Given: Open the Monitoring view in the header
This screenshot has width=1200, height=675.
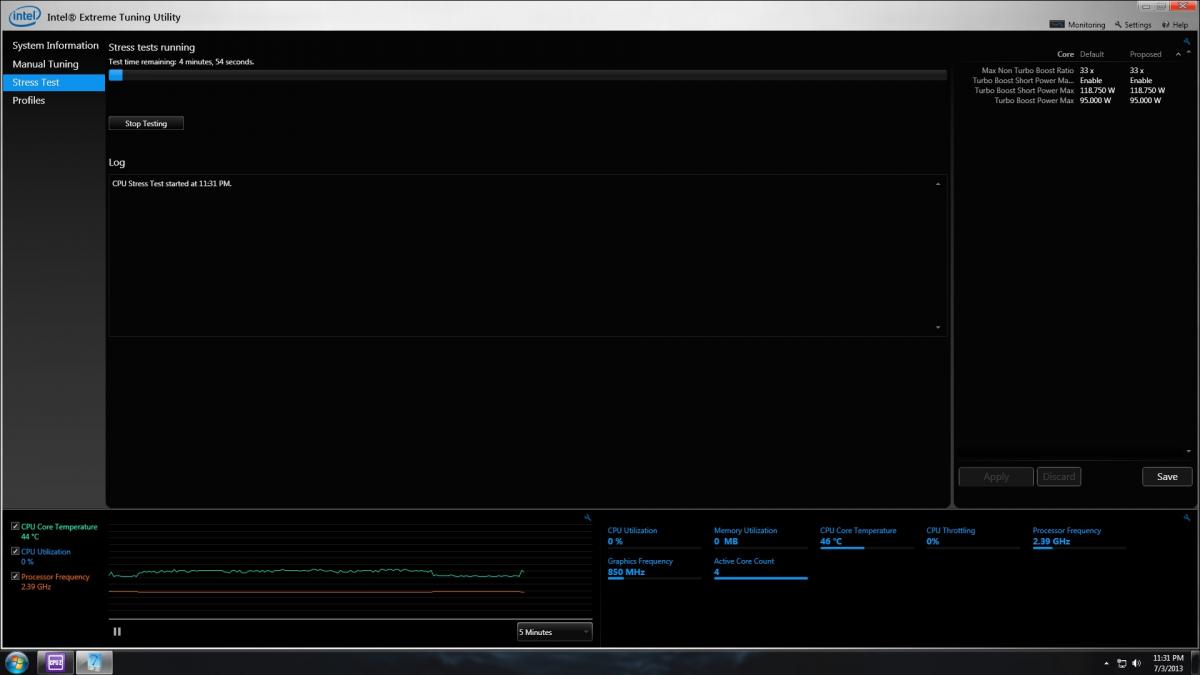Looking at the screenshot, I should pos(1078,24).
